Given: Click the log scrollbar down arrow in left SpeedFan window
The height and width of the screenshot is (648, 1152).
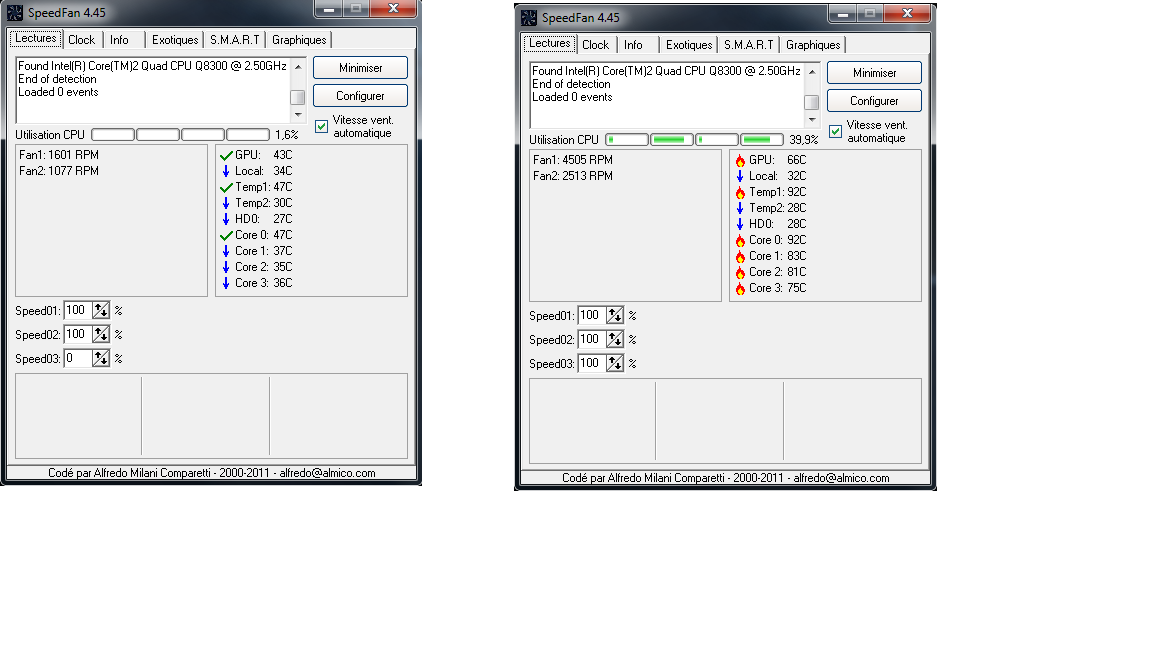Looking at the screenshot, I should (x=298, y=115).
